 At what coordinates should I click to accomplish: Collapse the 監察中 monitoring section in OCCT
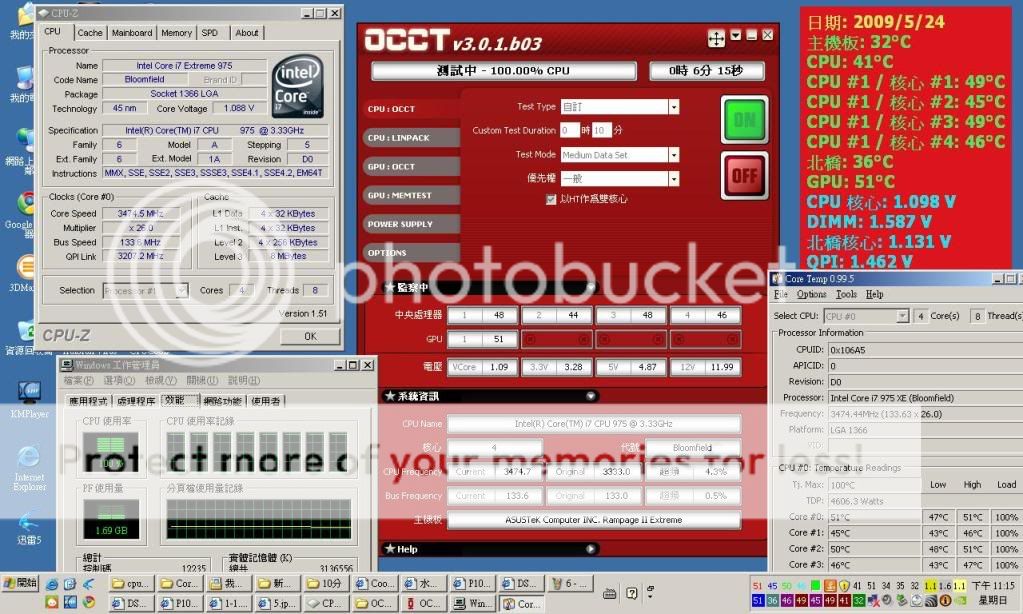[591, 287]
